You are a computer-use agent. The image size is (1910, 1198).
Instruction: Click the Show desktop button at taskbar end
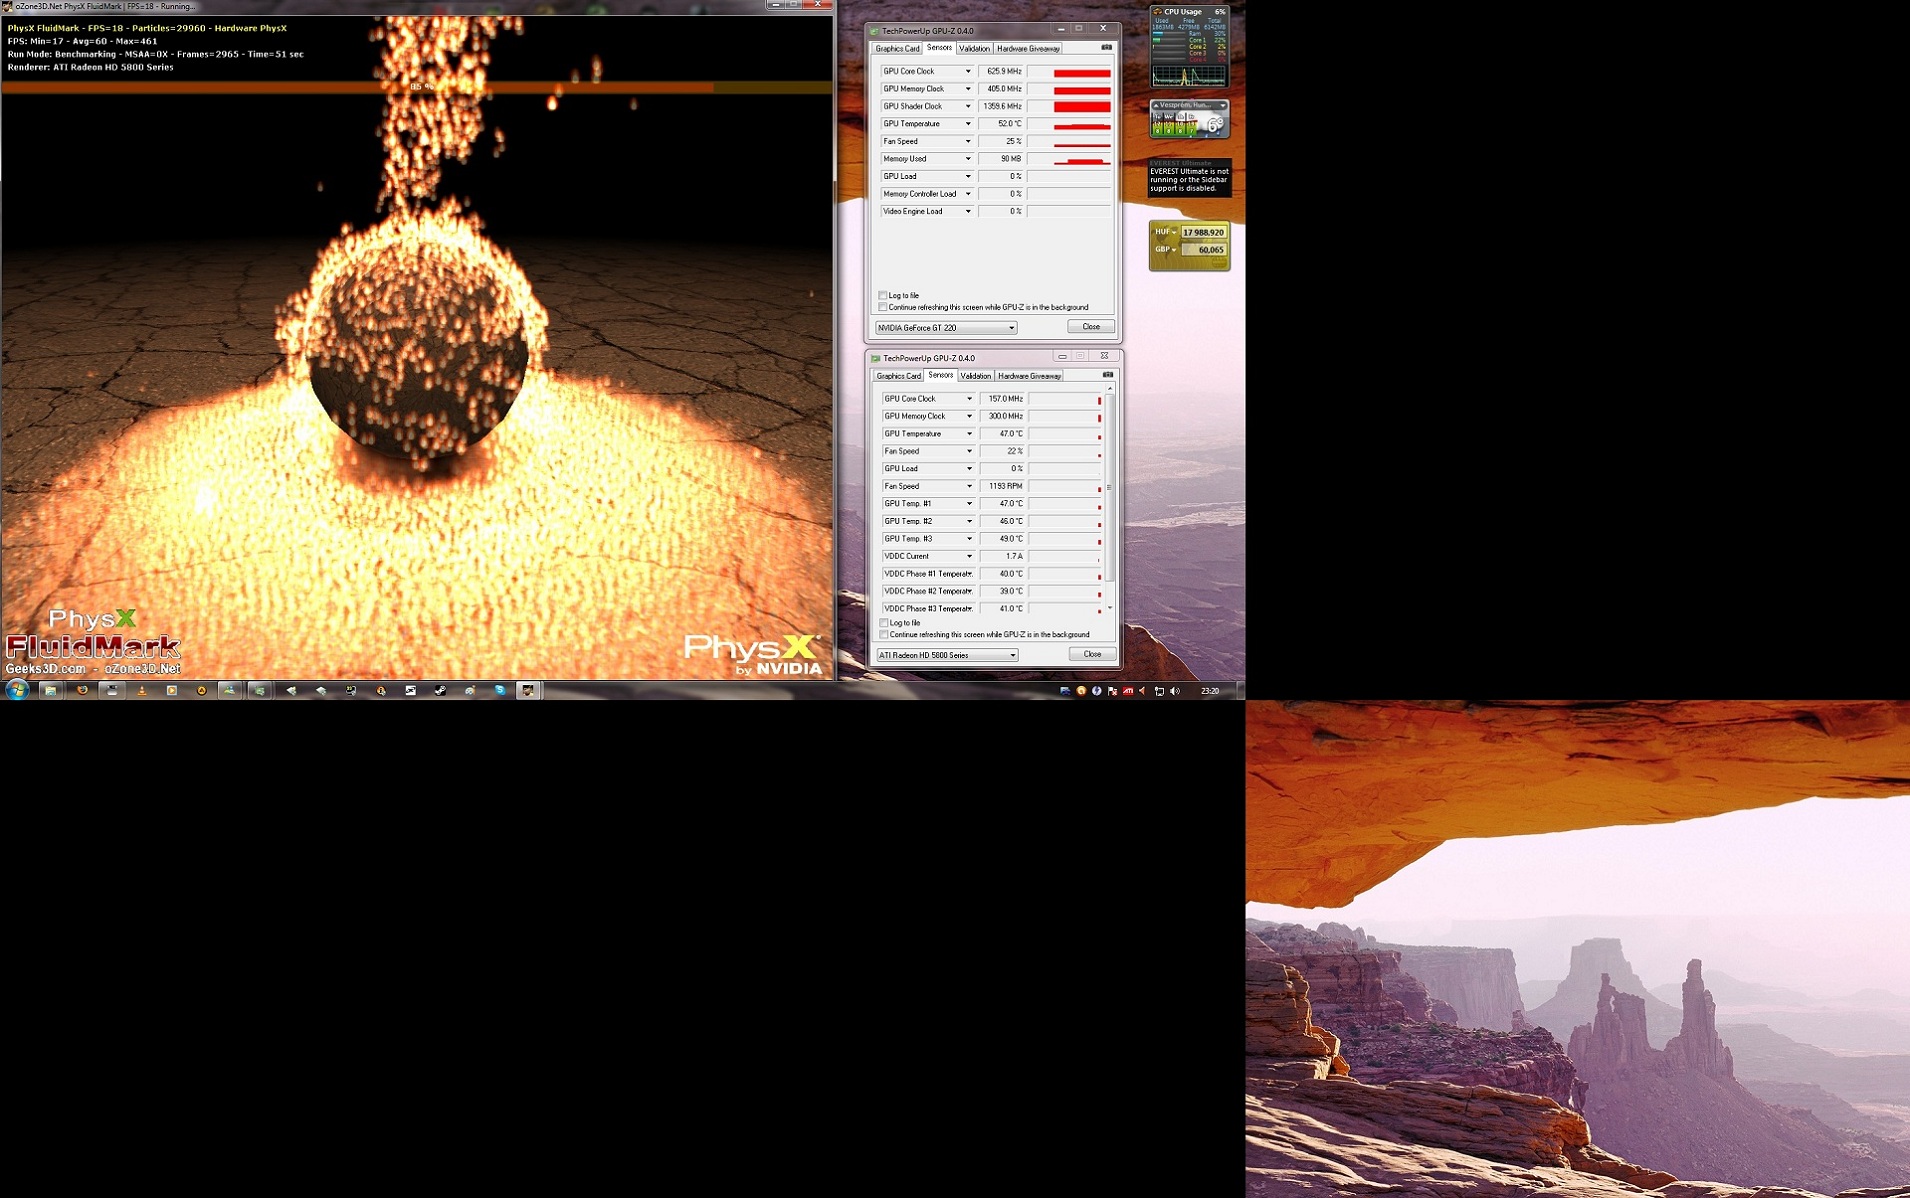click(1240, 690)
